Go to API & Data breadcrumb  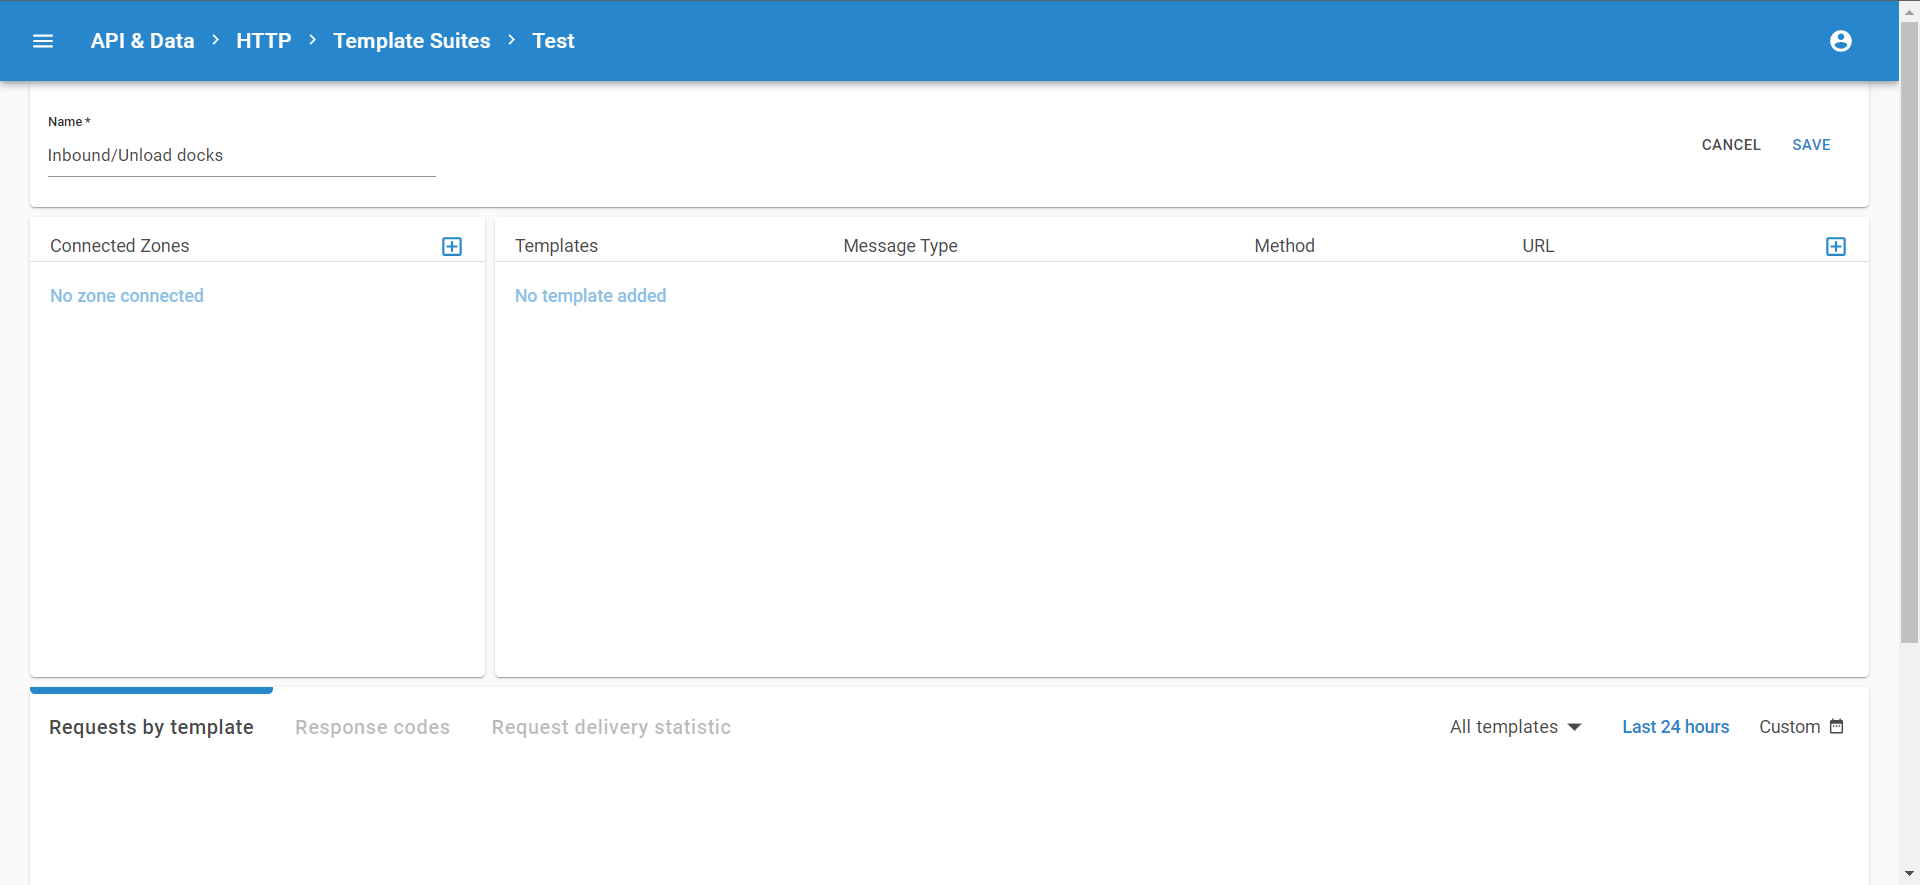(142, 41)
